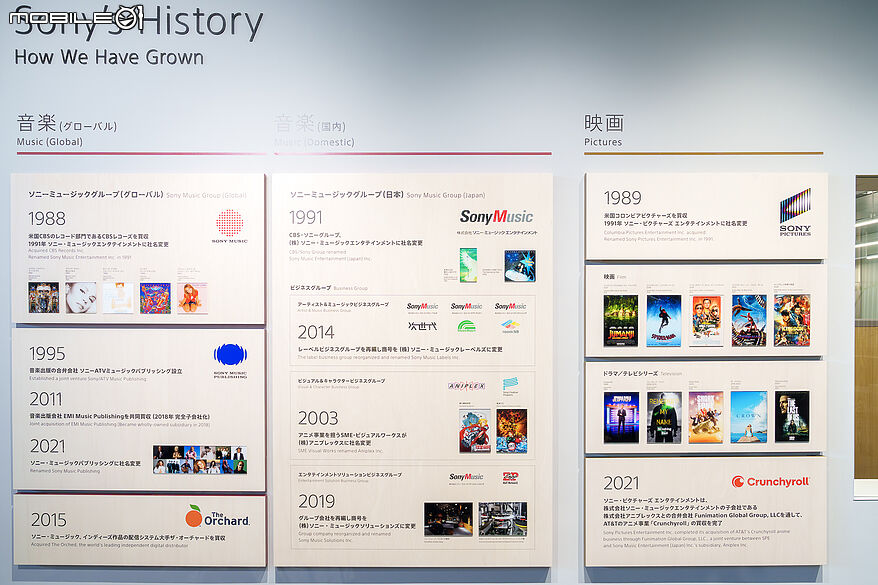Open the Spider-Man No Way Home poster
Image resolution: width=878 pixels, height=585 pixels.
pyautogui.click(x=749, y=321)
